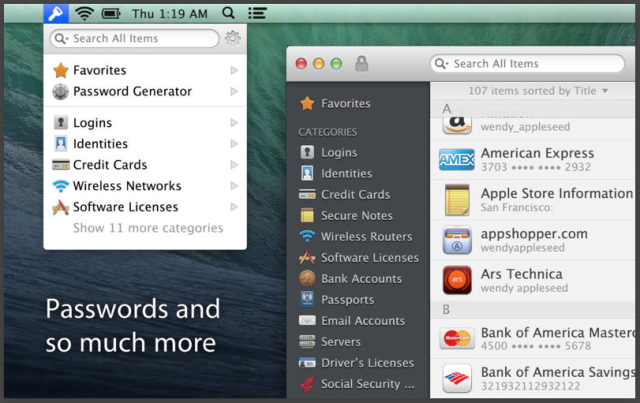Click the mini popup Search All Items field
The height and width of the screenshot is (403, 640).
click(135, 38)
